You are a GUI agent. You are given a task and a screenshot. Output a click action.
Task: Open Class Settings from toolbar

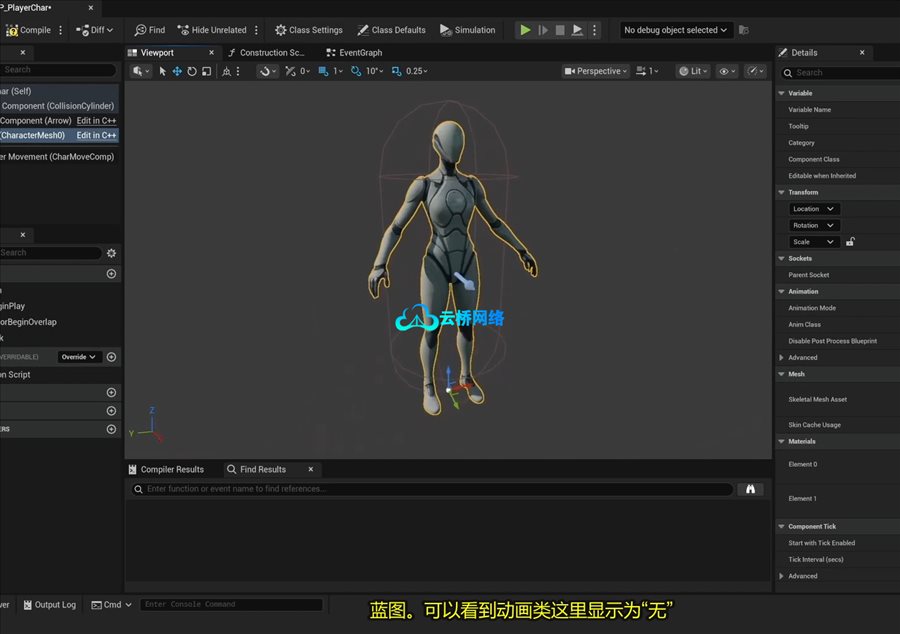click(309, 30)
